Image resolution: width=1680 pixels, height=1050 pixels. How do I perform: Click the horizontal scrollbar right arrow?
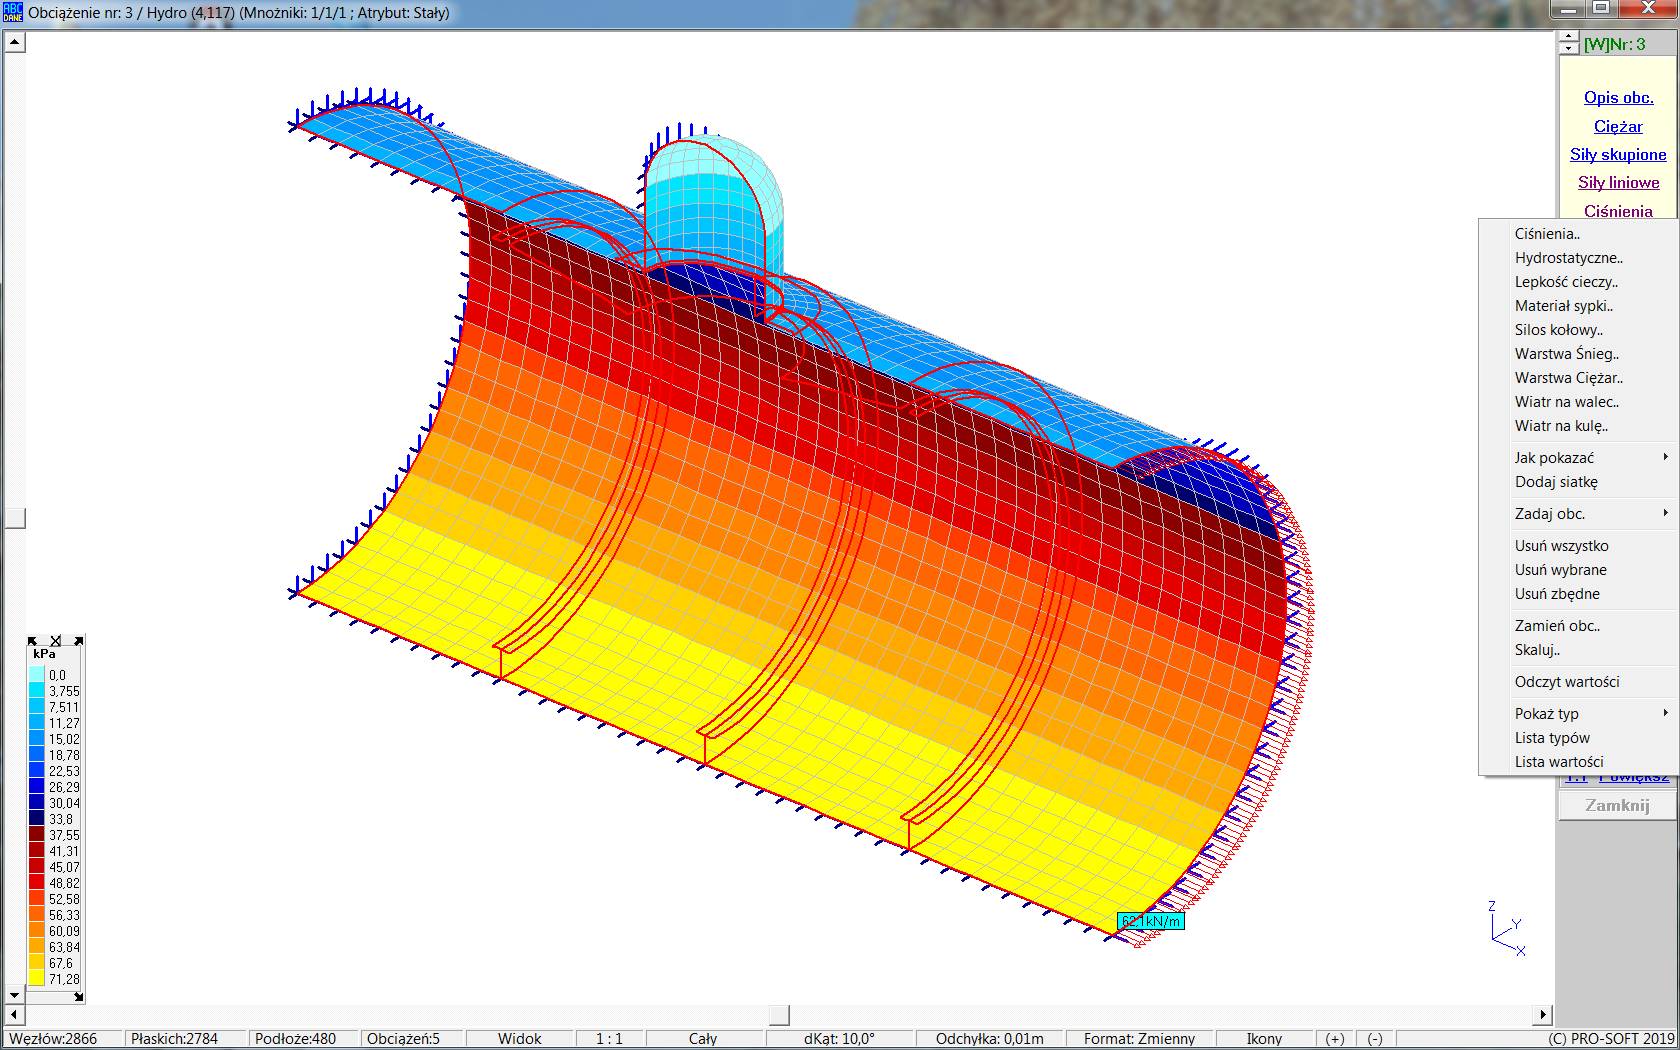tap(1543, 1014)
